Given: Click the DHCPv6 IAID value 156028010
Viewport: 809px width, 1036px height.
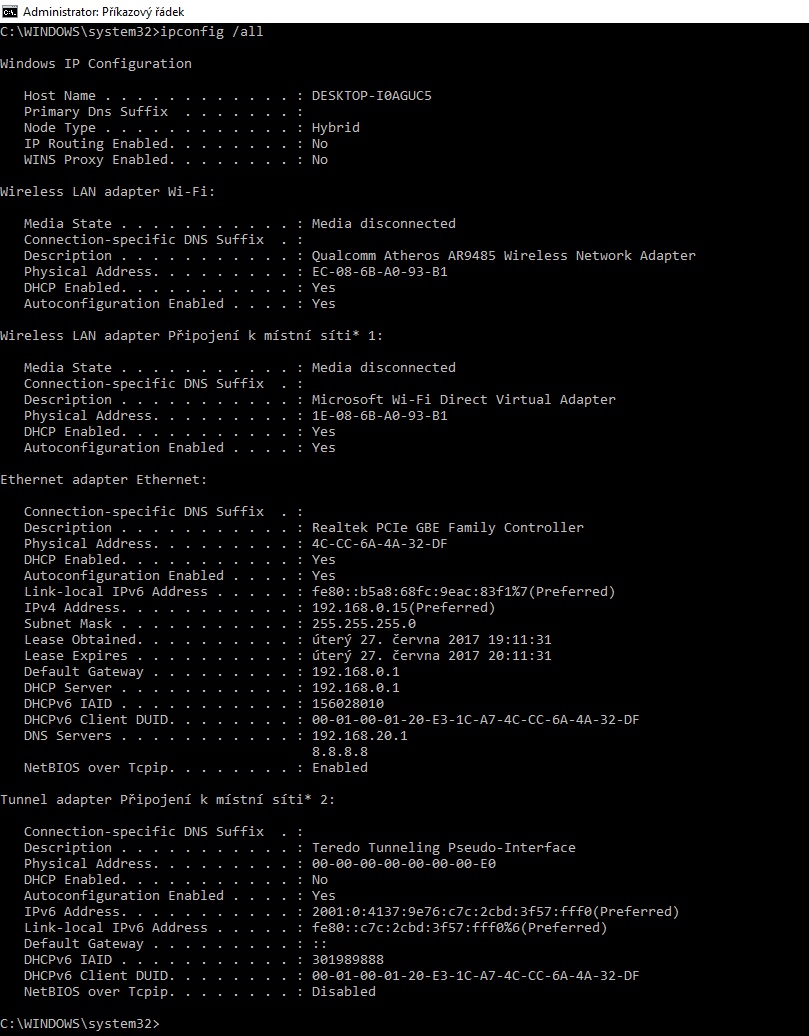Looking at the screenshot, I should pos(347,704).
